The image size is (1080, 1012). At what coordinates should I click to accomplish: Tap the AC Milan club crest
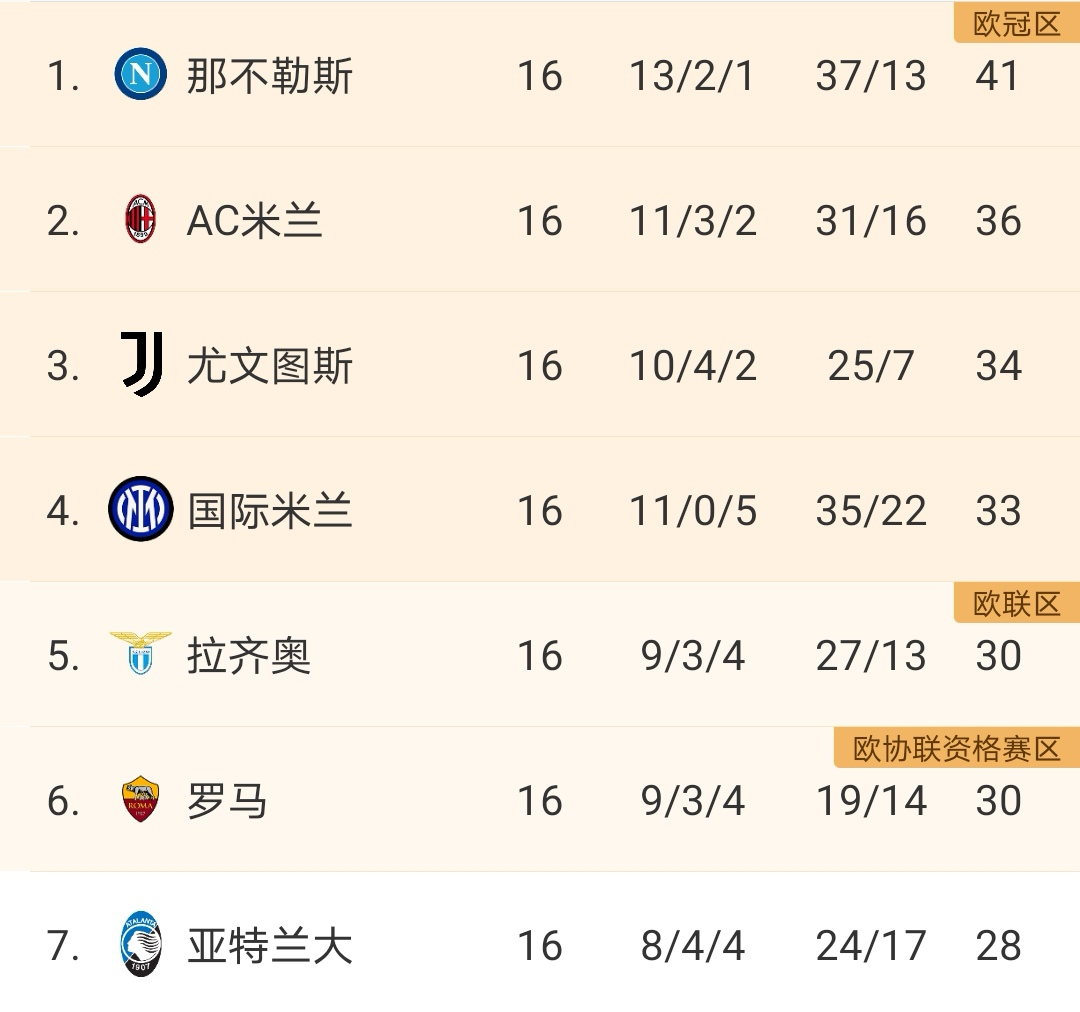point(141,219)
